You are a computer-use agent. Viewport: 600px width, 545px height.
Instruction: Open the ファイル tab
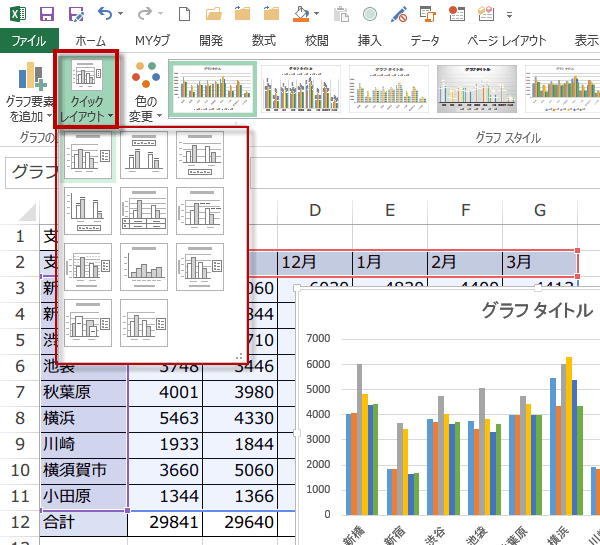click(29, 41)
